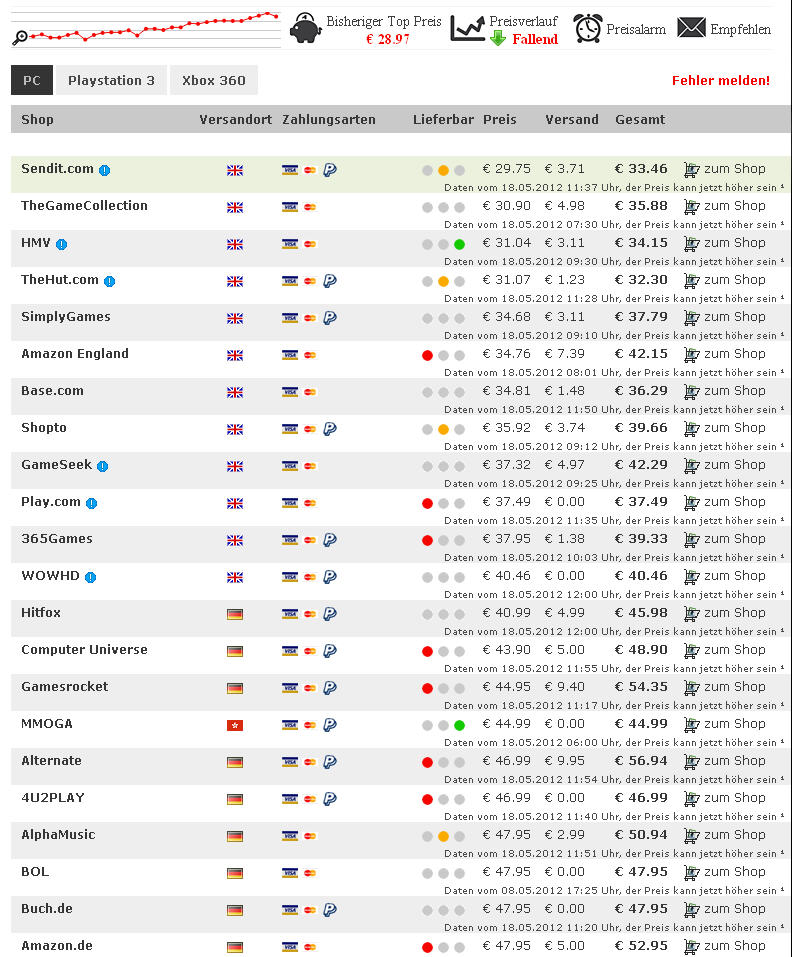
Task: Click the piggy bank top price icon
Action: pos(305,28)
